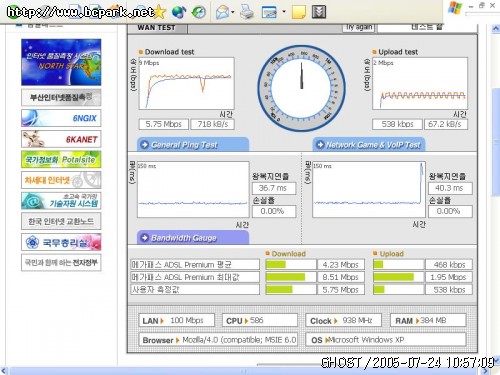Open the 국가정보화 Potalsite banner
The height and width of the screenshot is (375, 500).
click(x=61, y=159)
